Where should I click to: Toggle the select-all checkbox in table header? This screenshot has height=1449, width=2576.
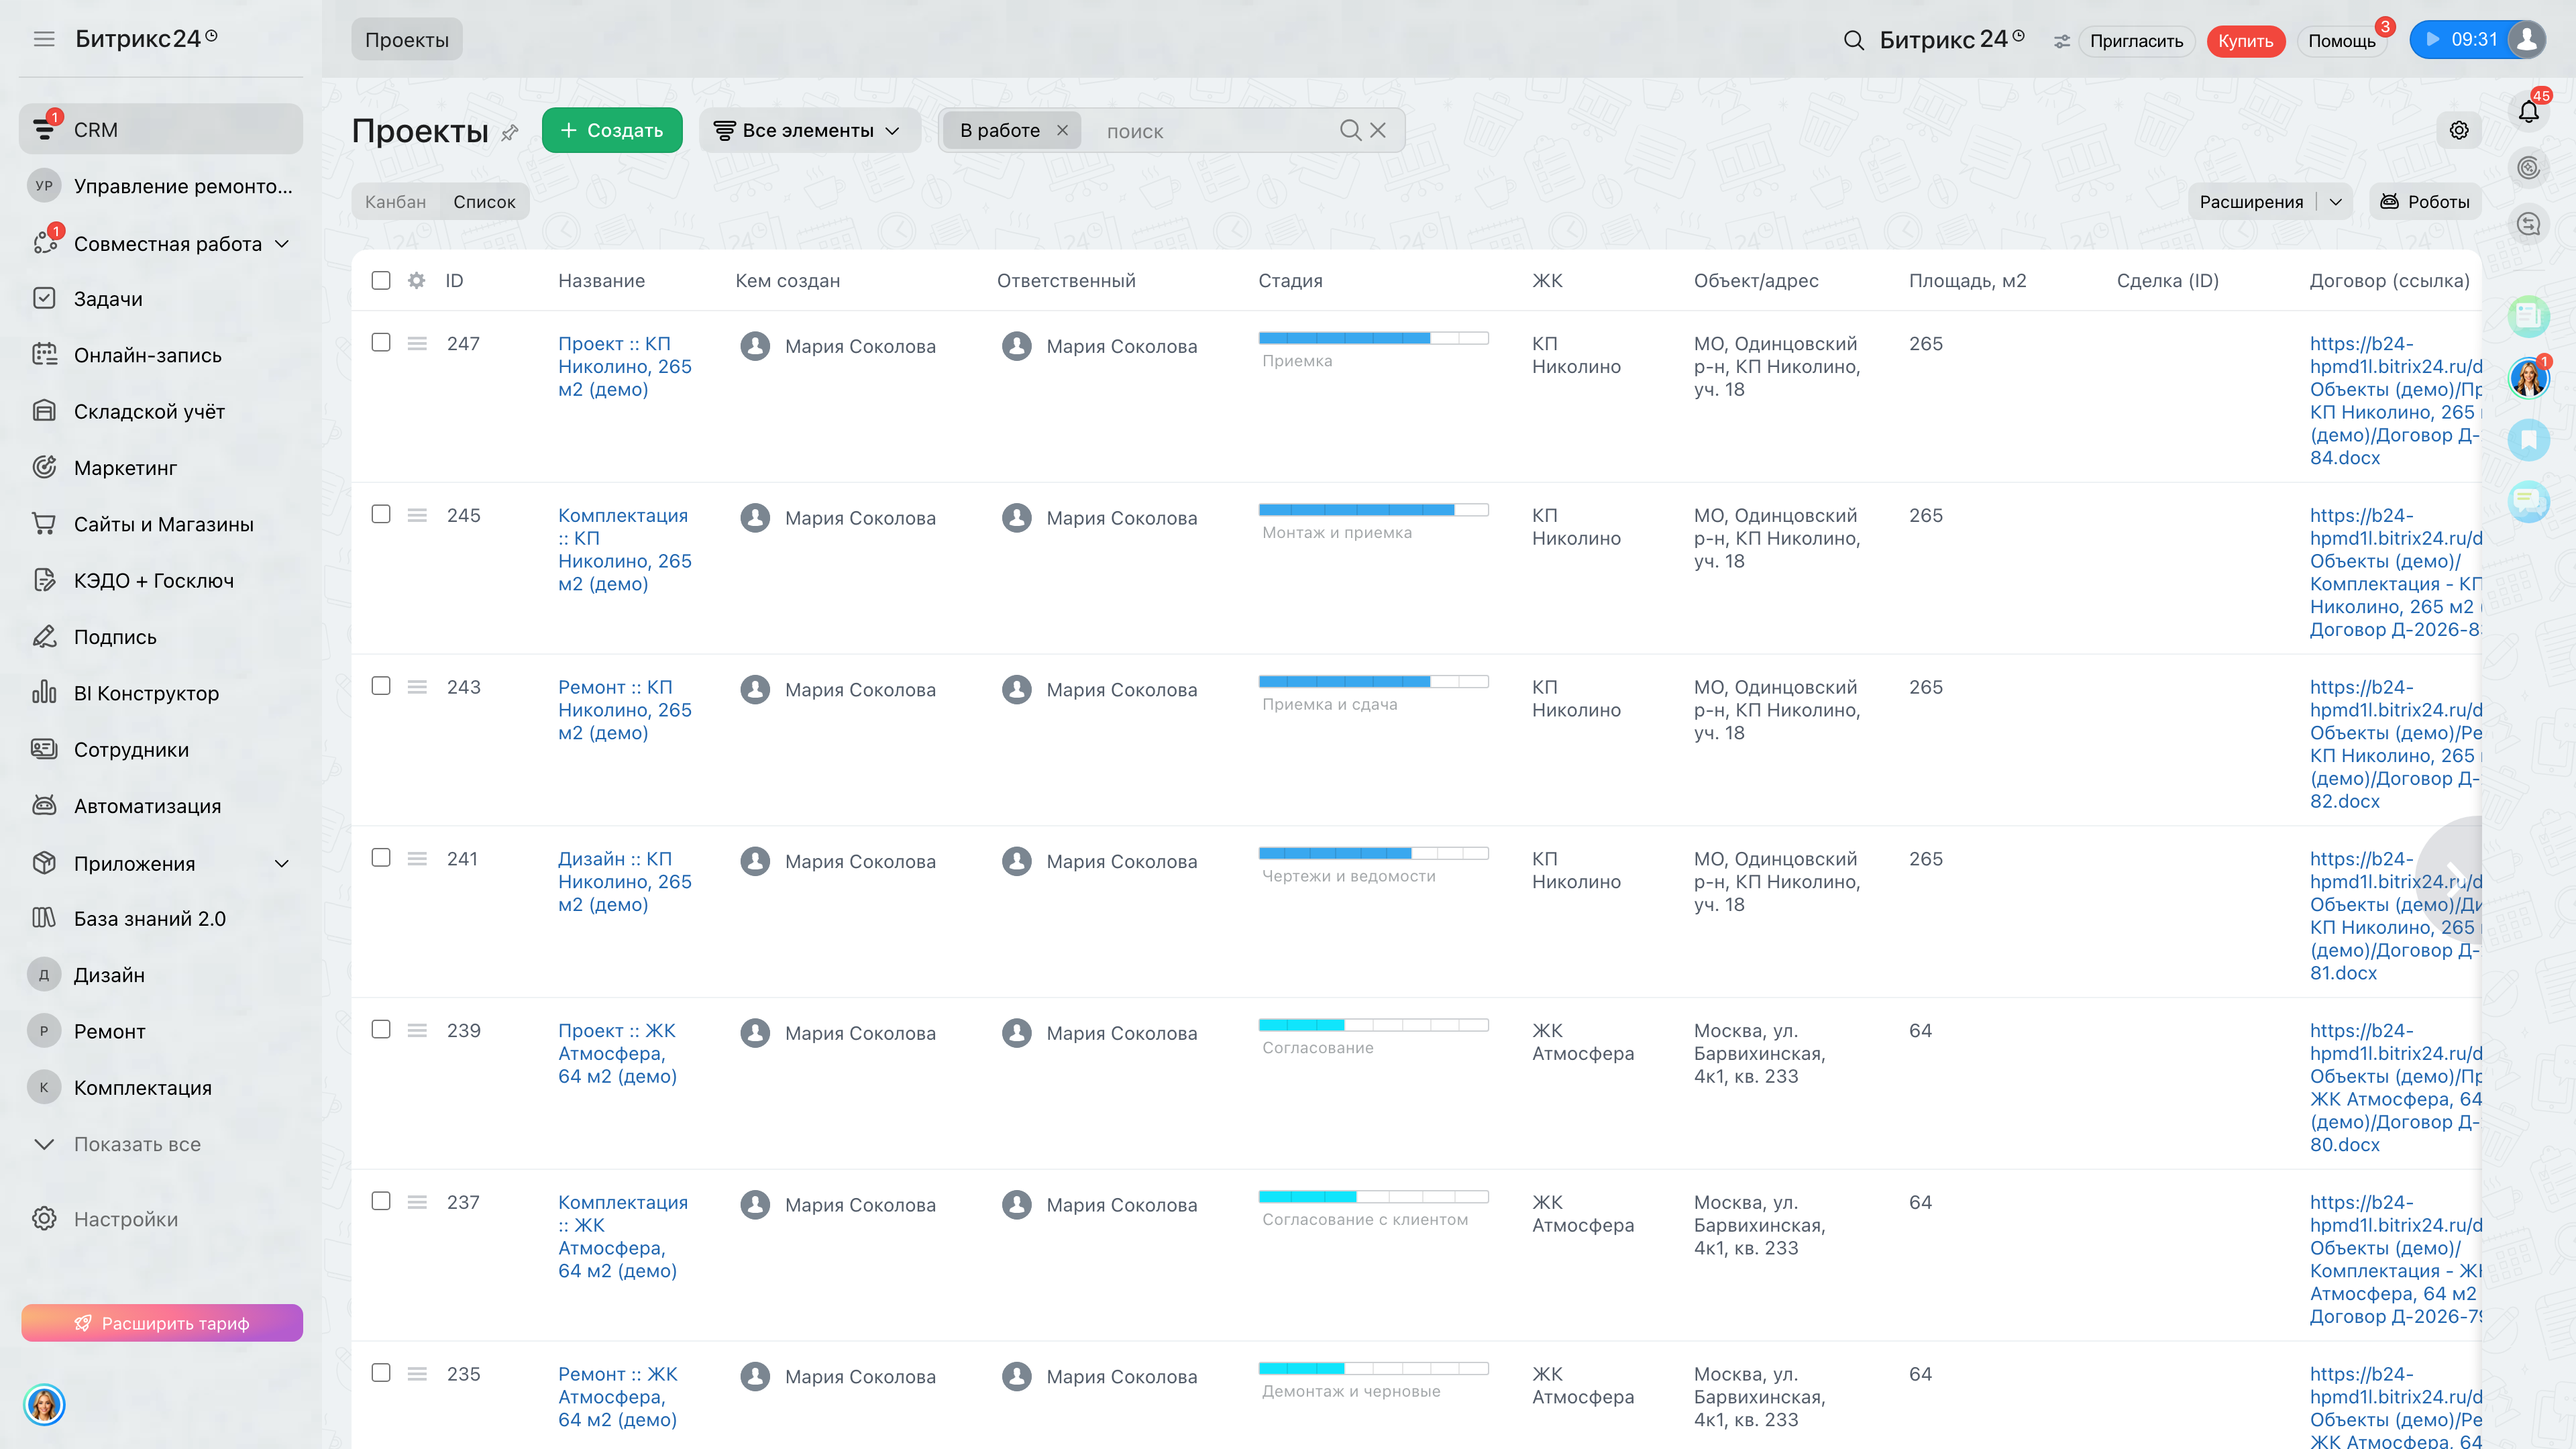click(x=381, y=280)
